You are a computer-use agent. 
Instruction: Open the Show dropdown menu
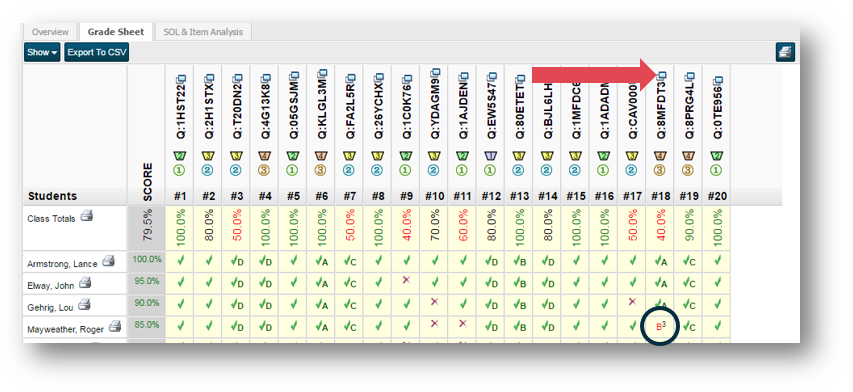point(42,52)
